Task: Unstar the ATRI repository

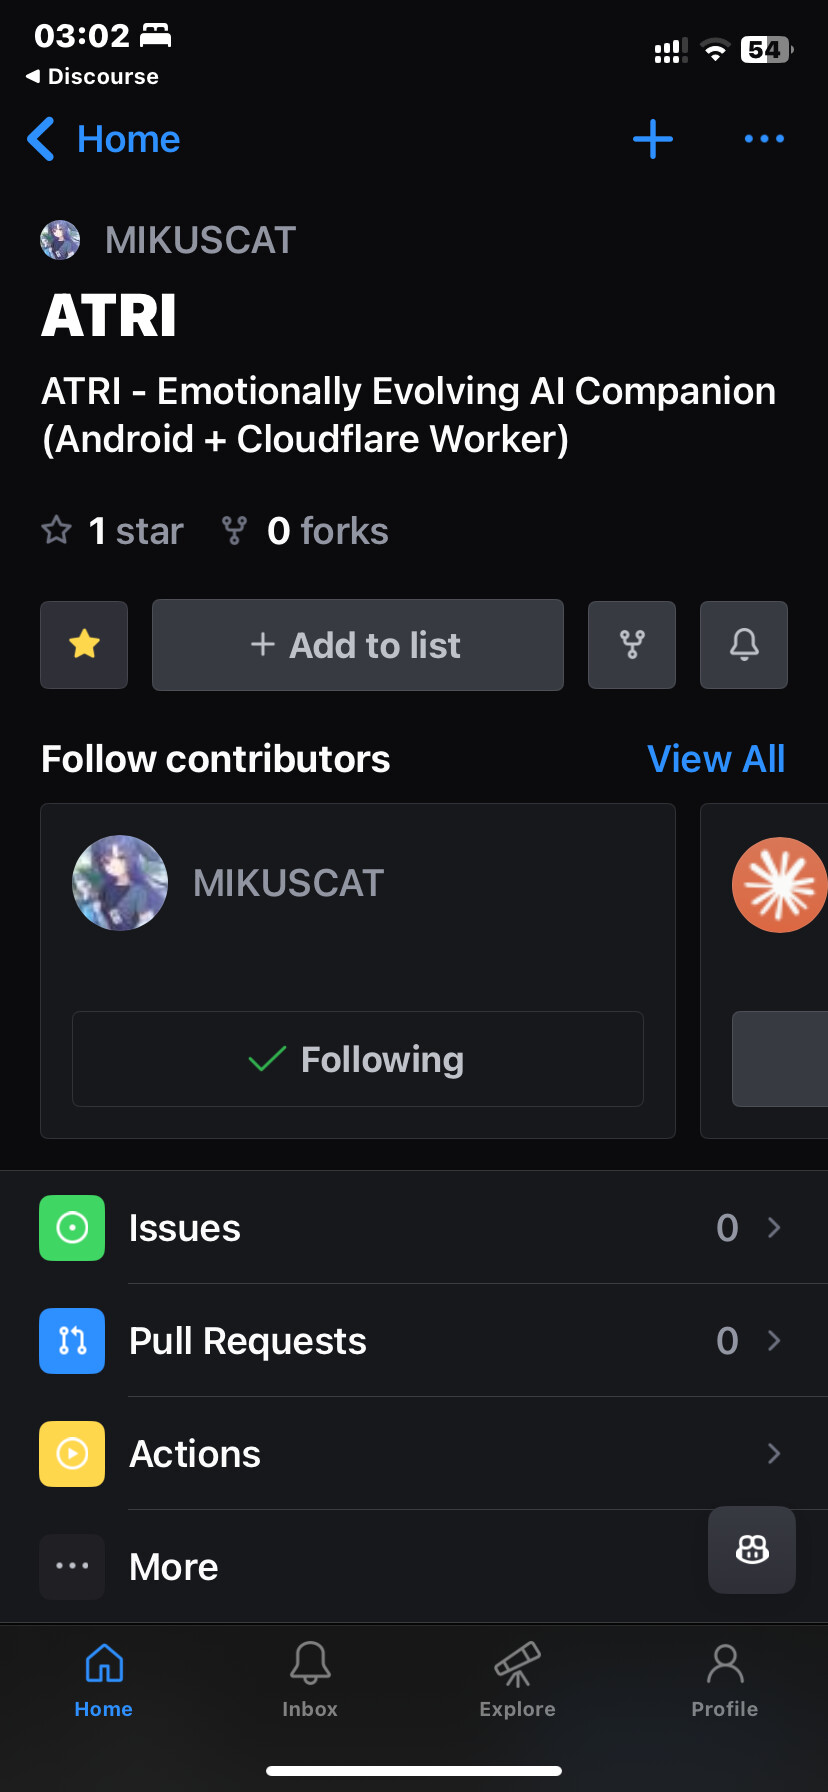Action: click(84, 645)
